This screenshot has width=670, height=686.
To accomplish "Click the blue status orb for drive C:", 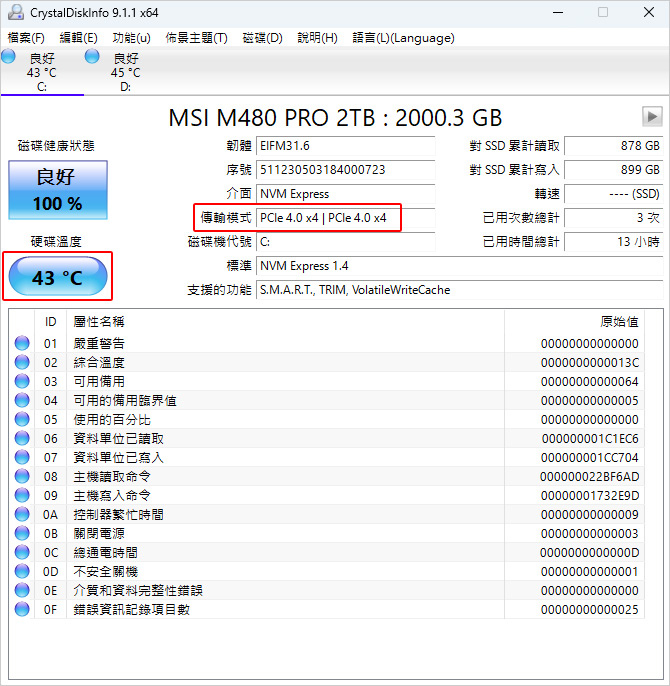I will click(x=8, y=56).
